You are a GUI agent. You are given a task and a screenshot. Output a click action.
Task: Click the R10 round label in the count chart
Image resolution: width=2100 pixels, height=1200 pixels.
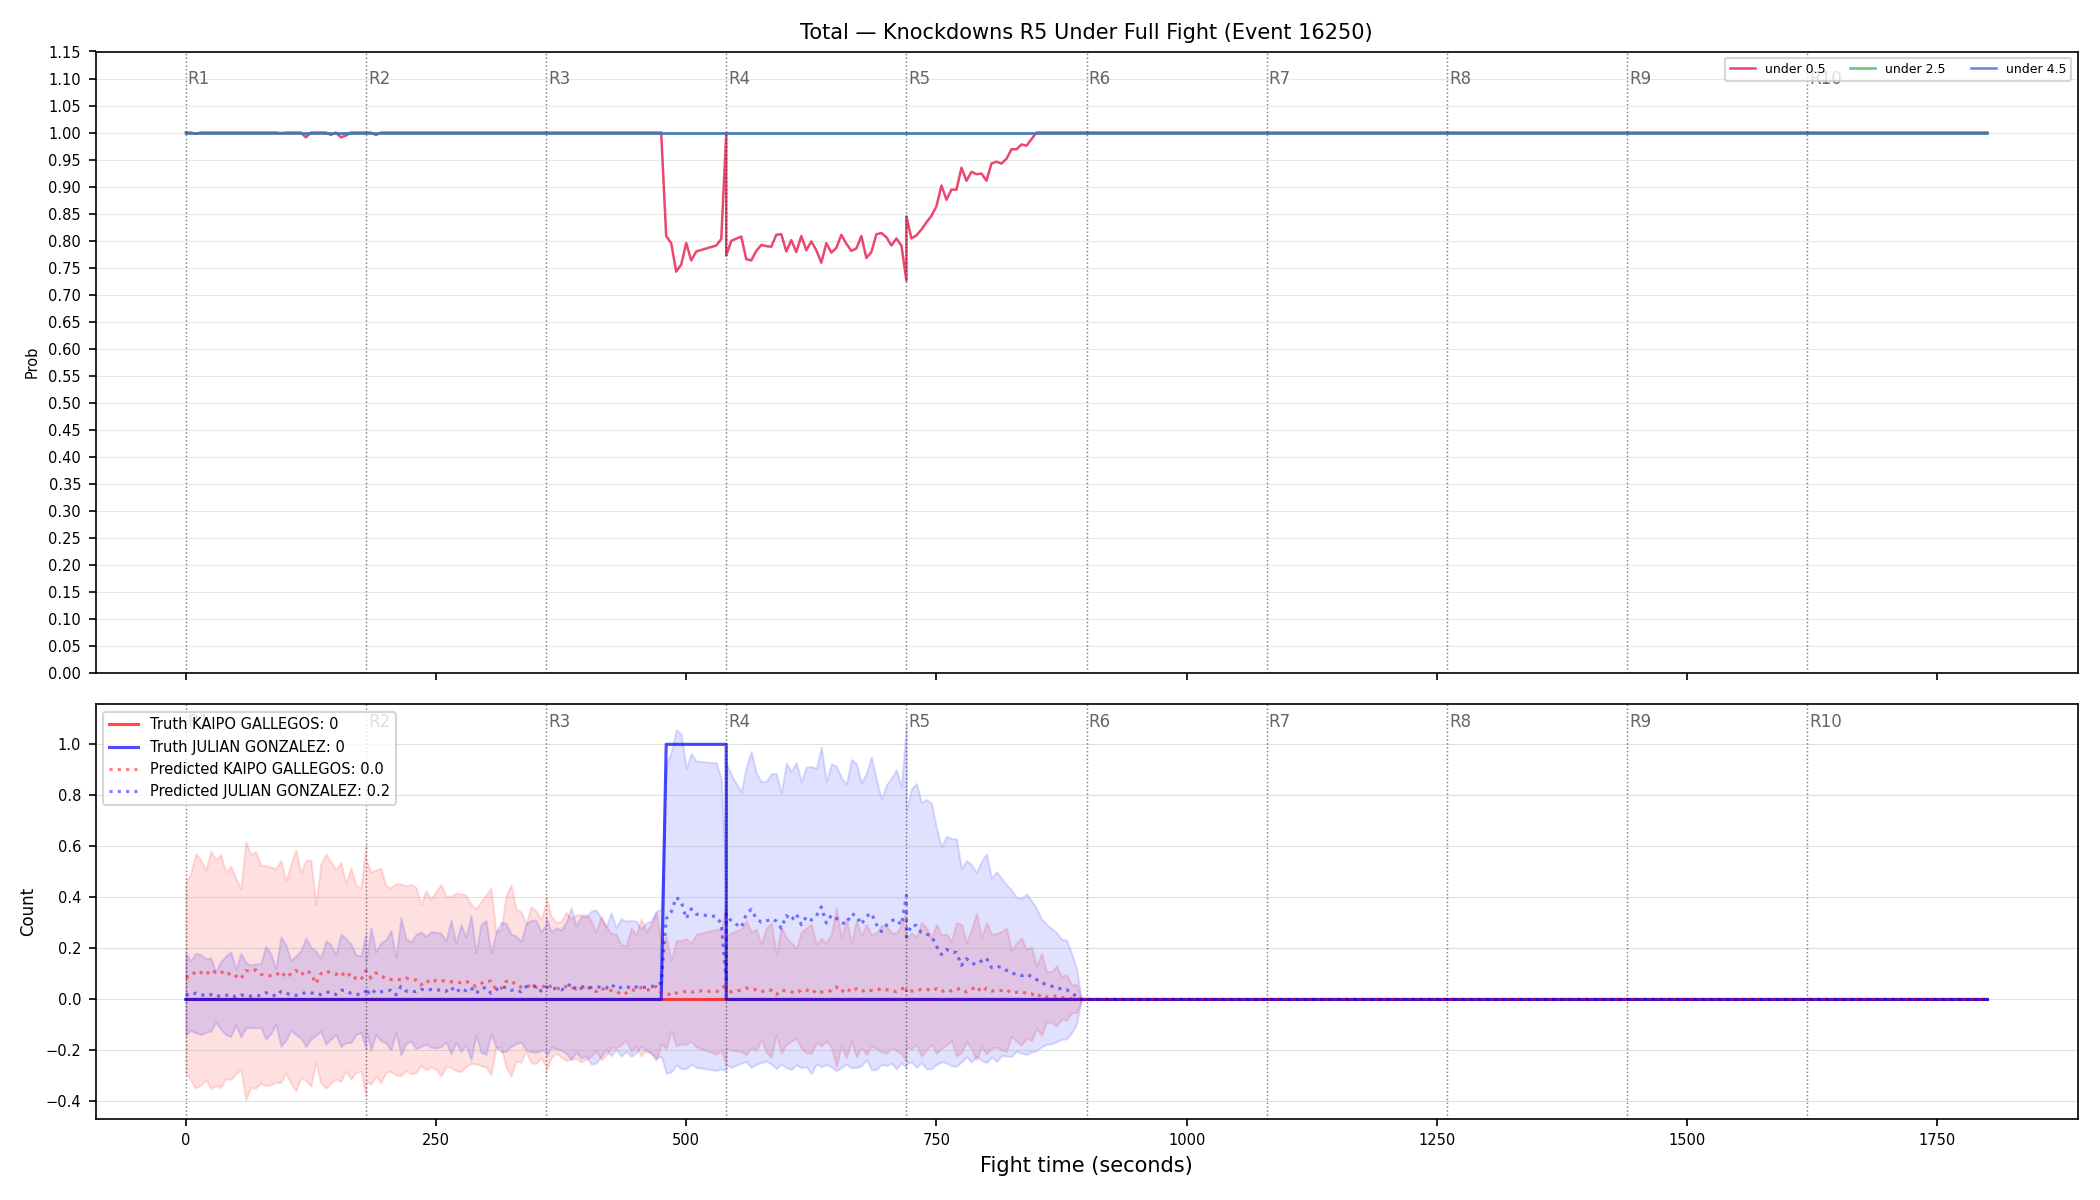pyautogui.click(x=1825, y=721)
